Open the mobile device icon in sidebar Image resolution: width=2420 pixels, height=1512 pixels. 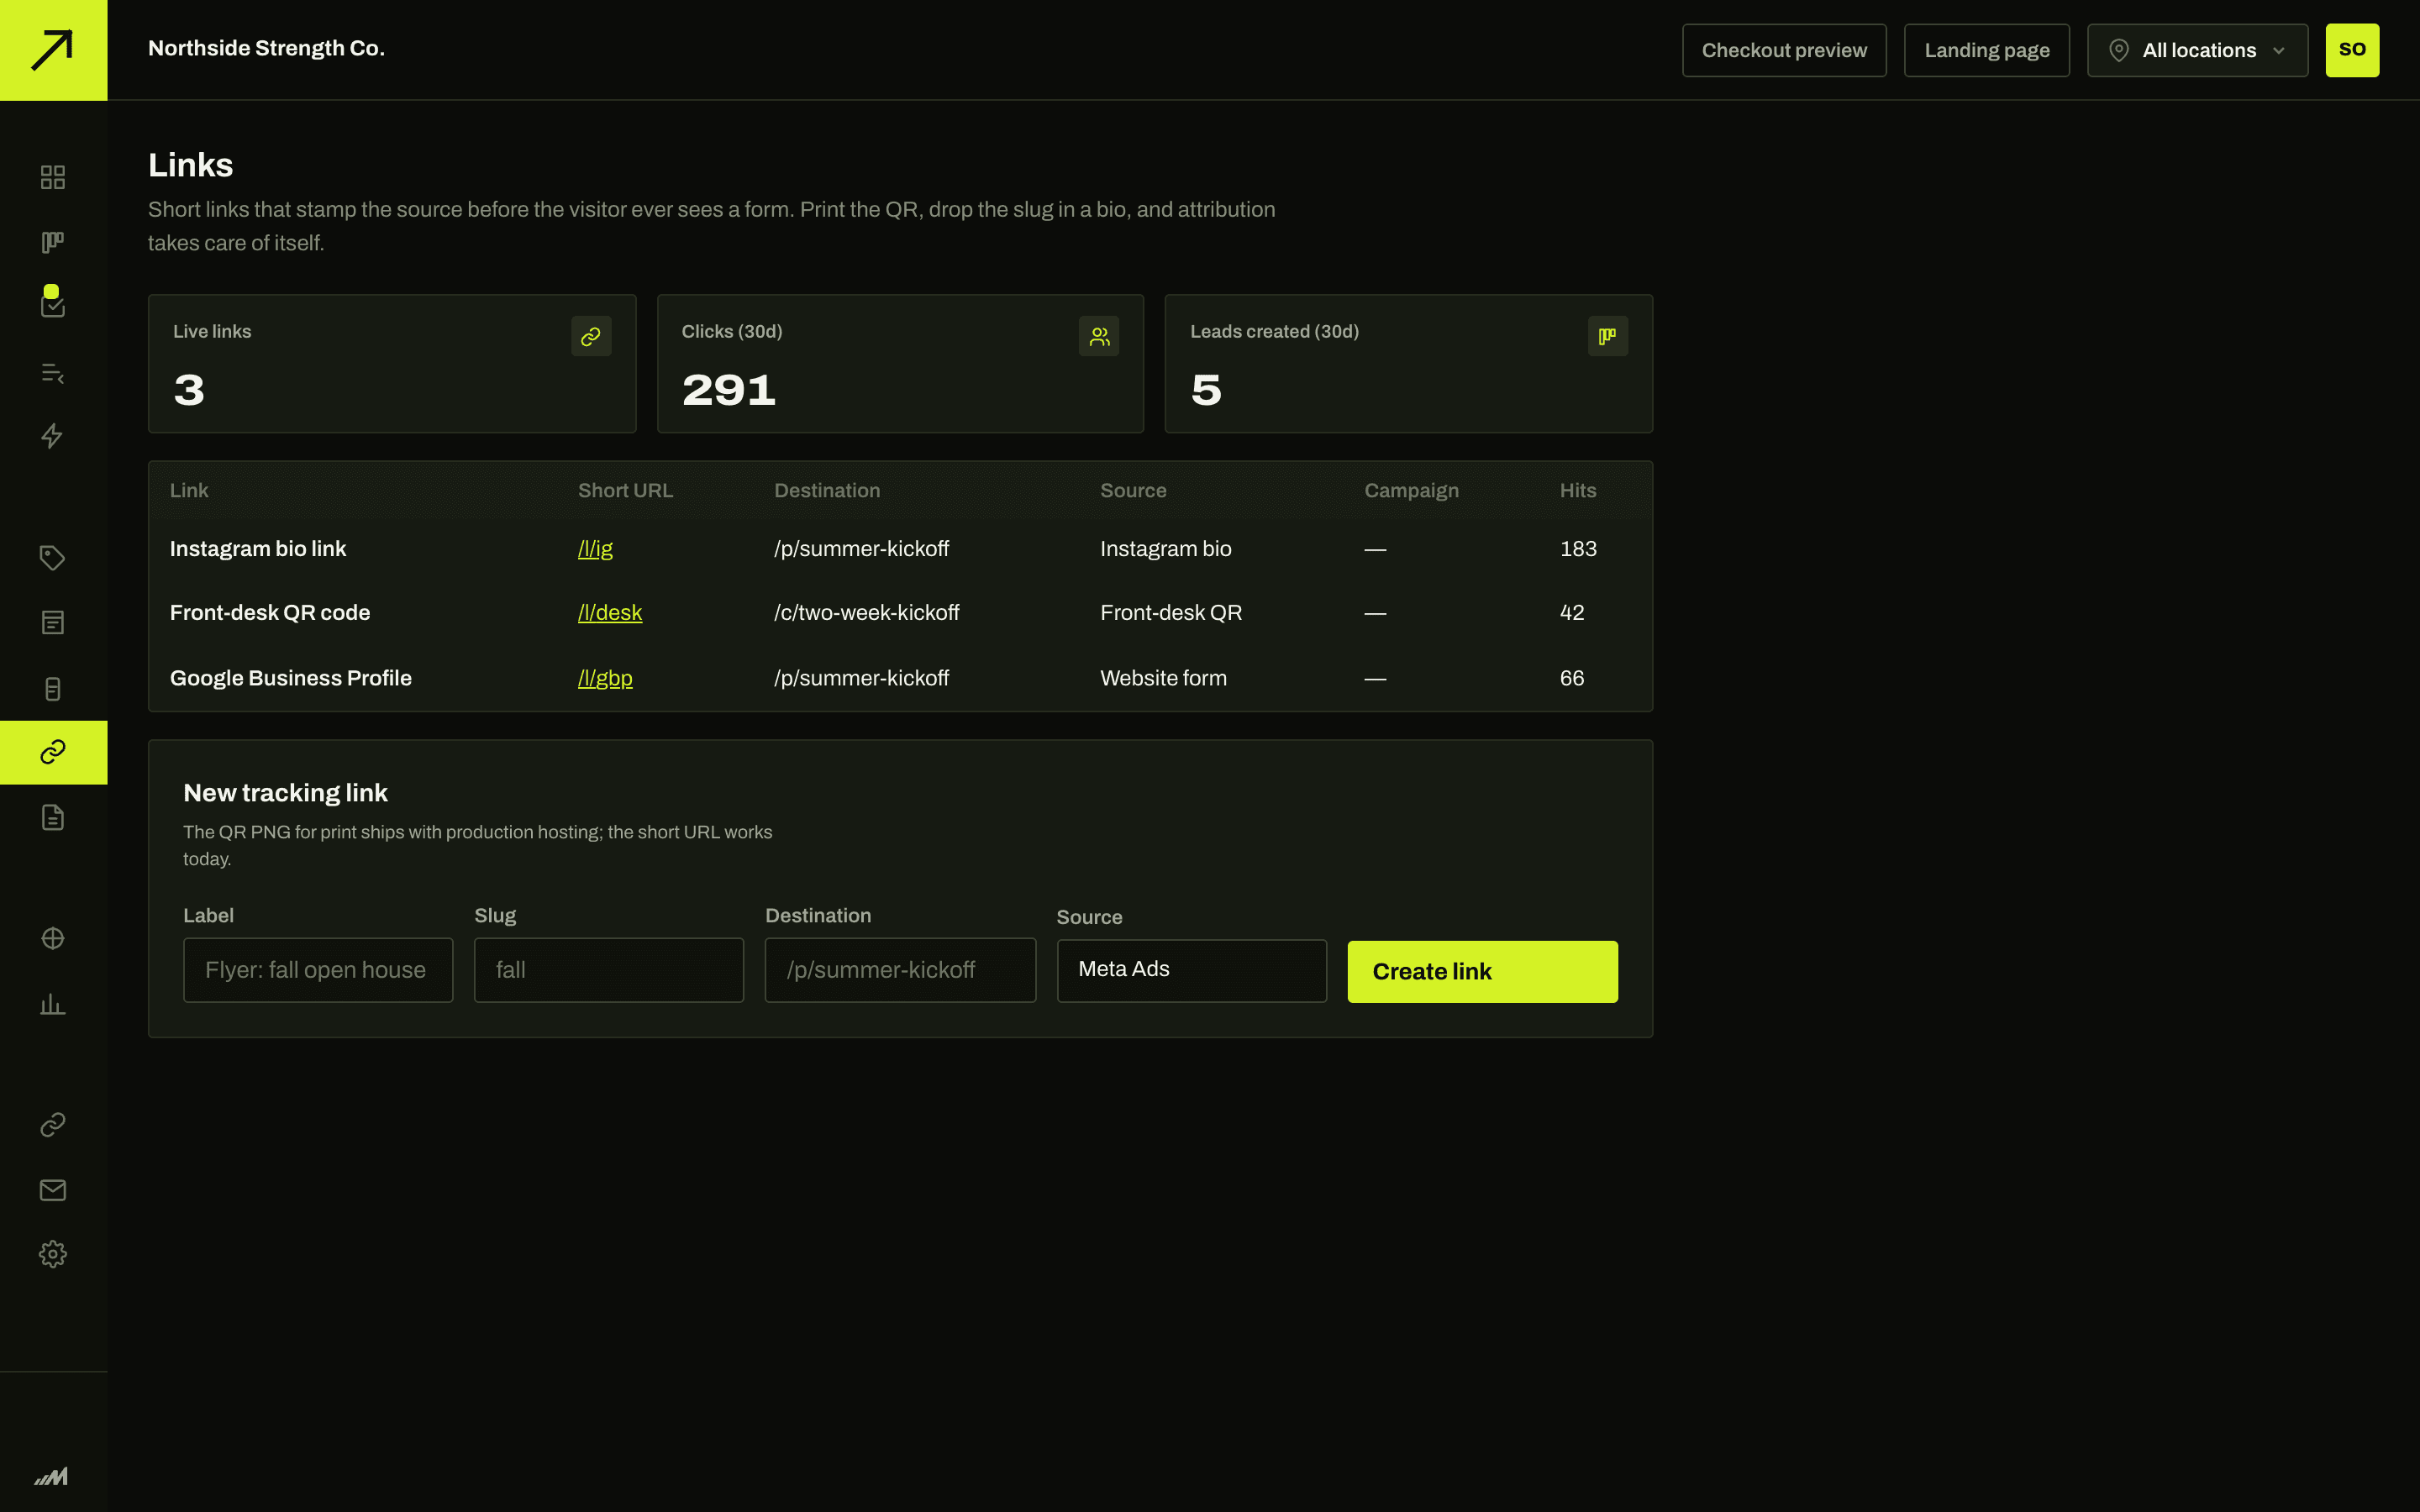(x=53, y=689)
